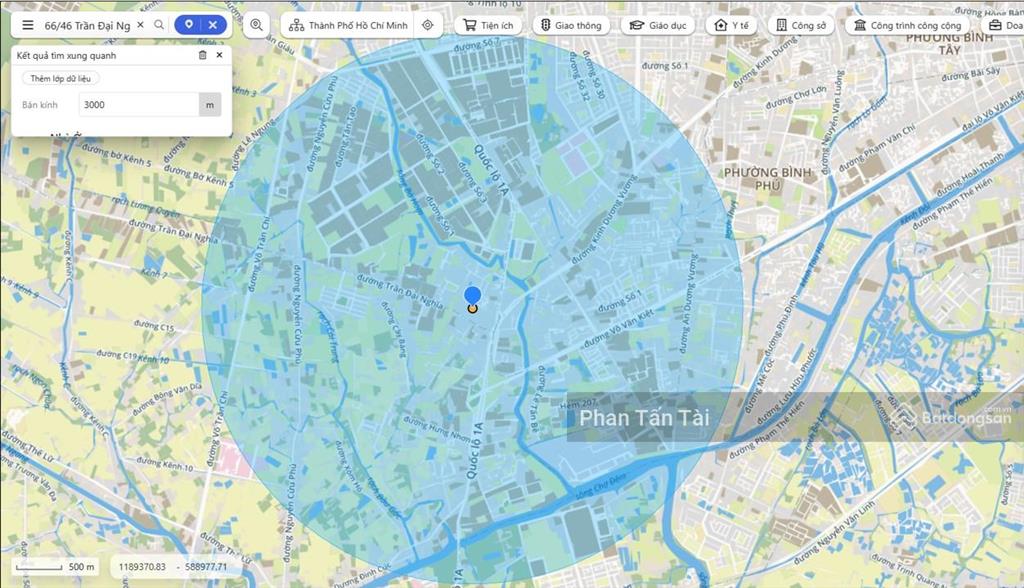
Task: Click the 'm' unit box beside radius
Action: (x=210, y=105)
